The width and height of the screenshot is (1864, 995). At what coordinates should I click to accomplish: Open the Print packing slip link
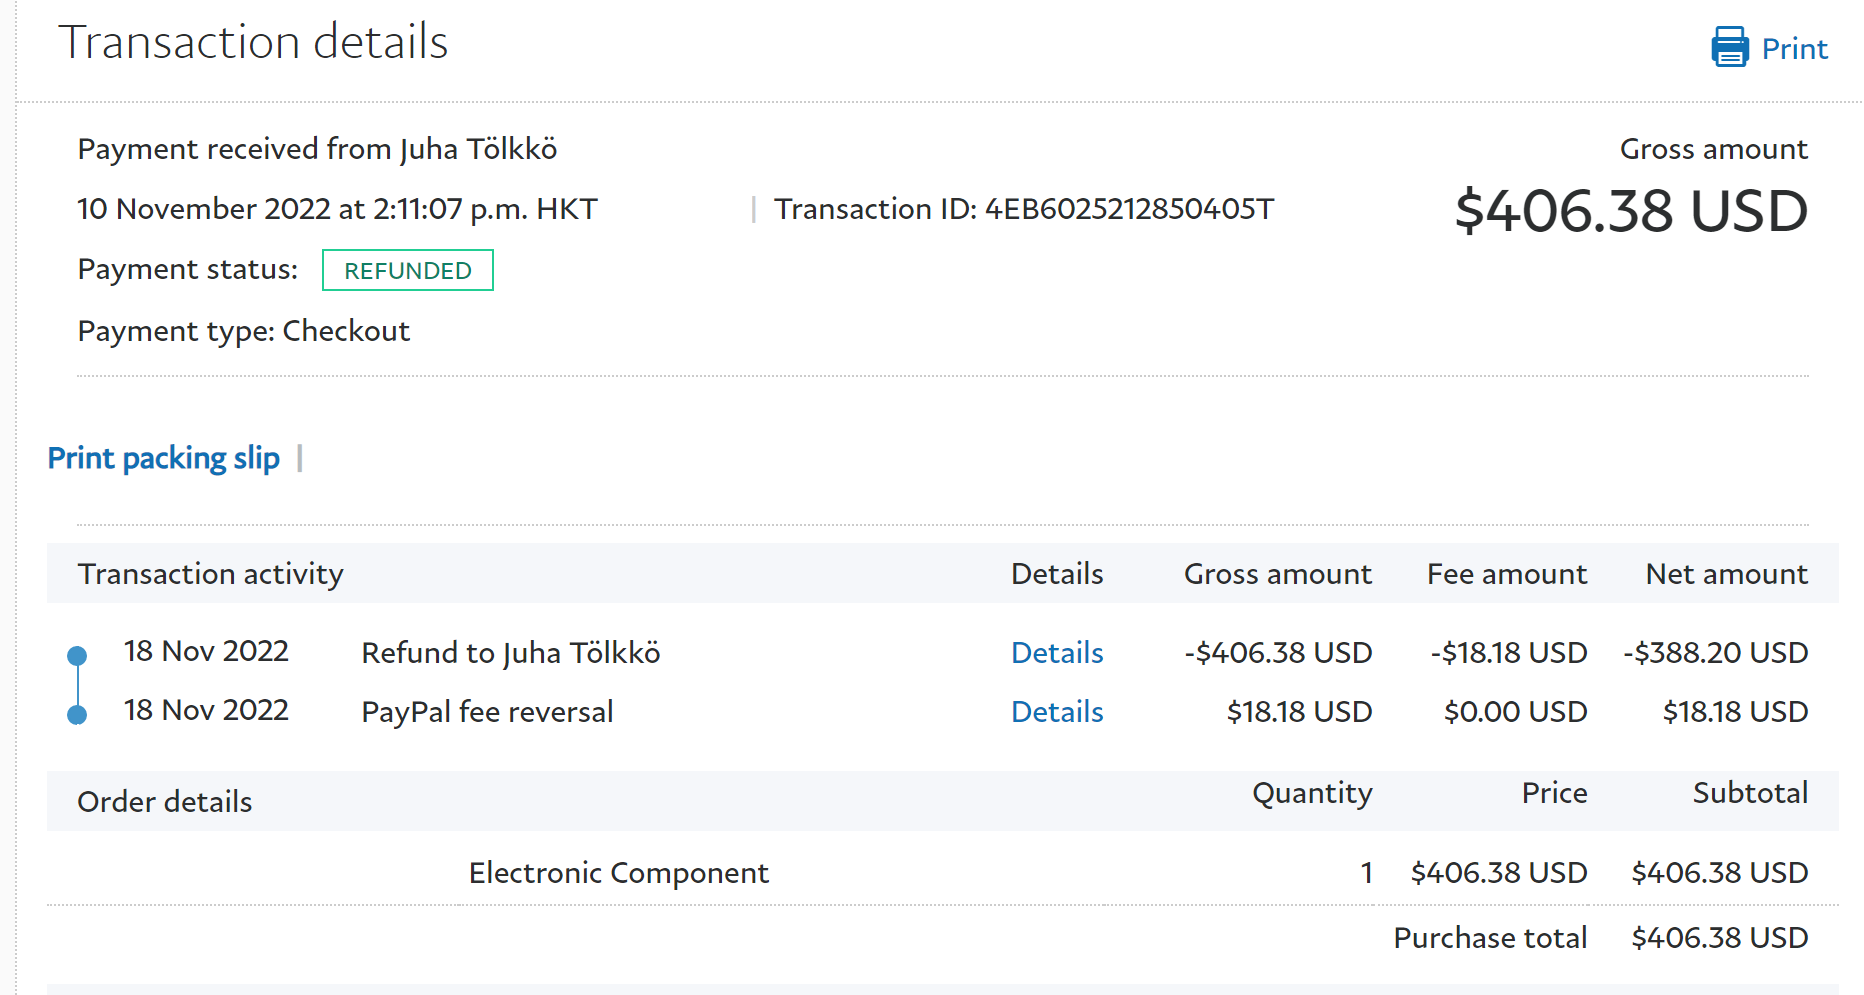point(164,458)
